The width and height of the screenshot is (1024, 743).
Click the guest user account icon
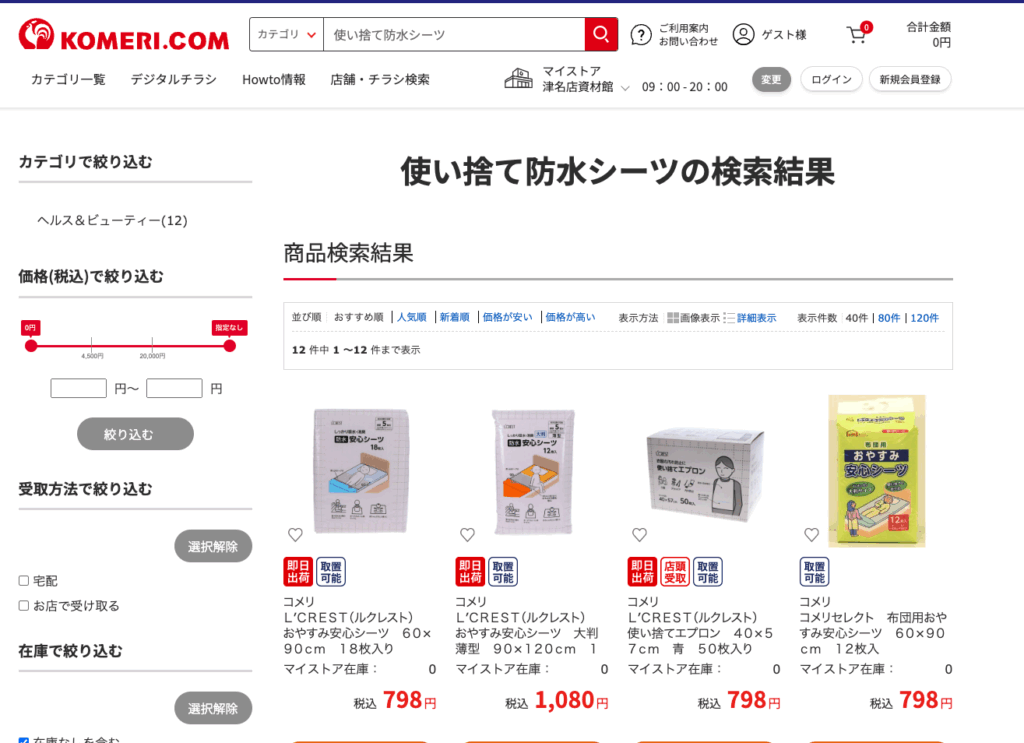[x=743, y=35]
